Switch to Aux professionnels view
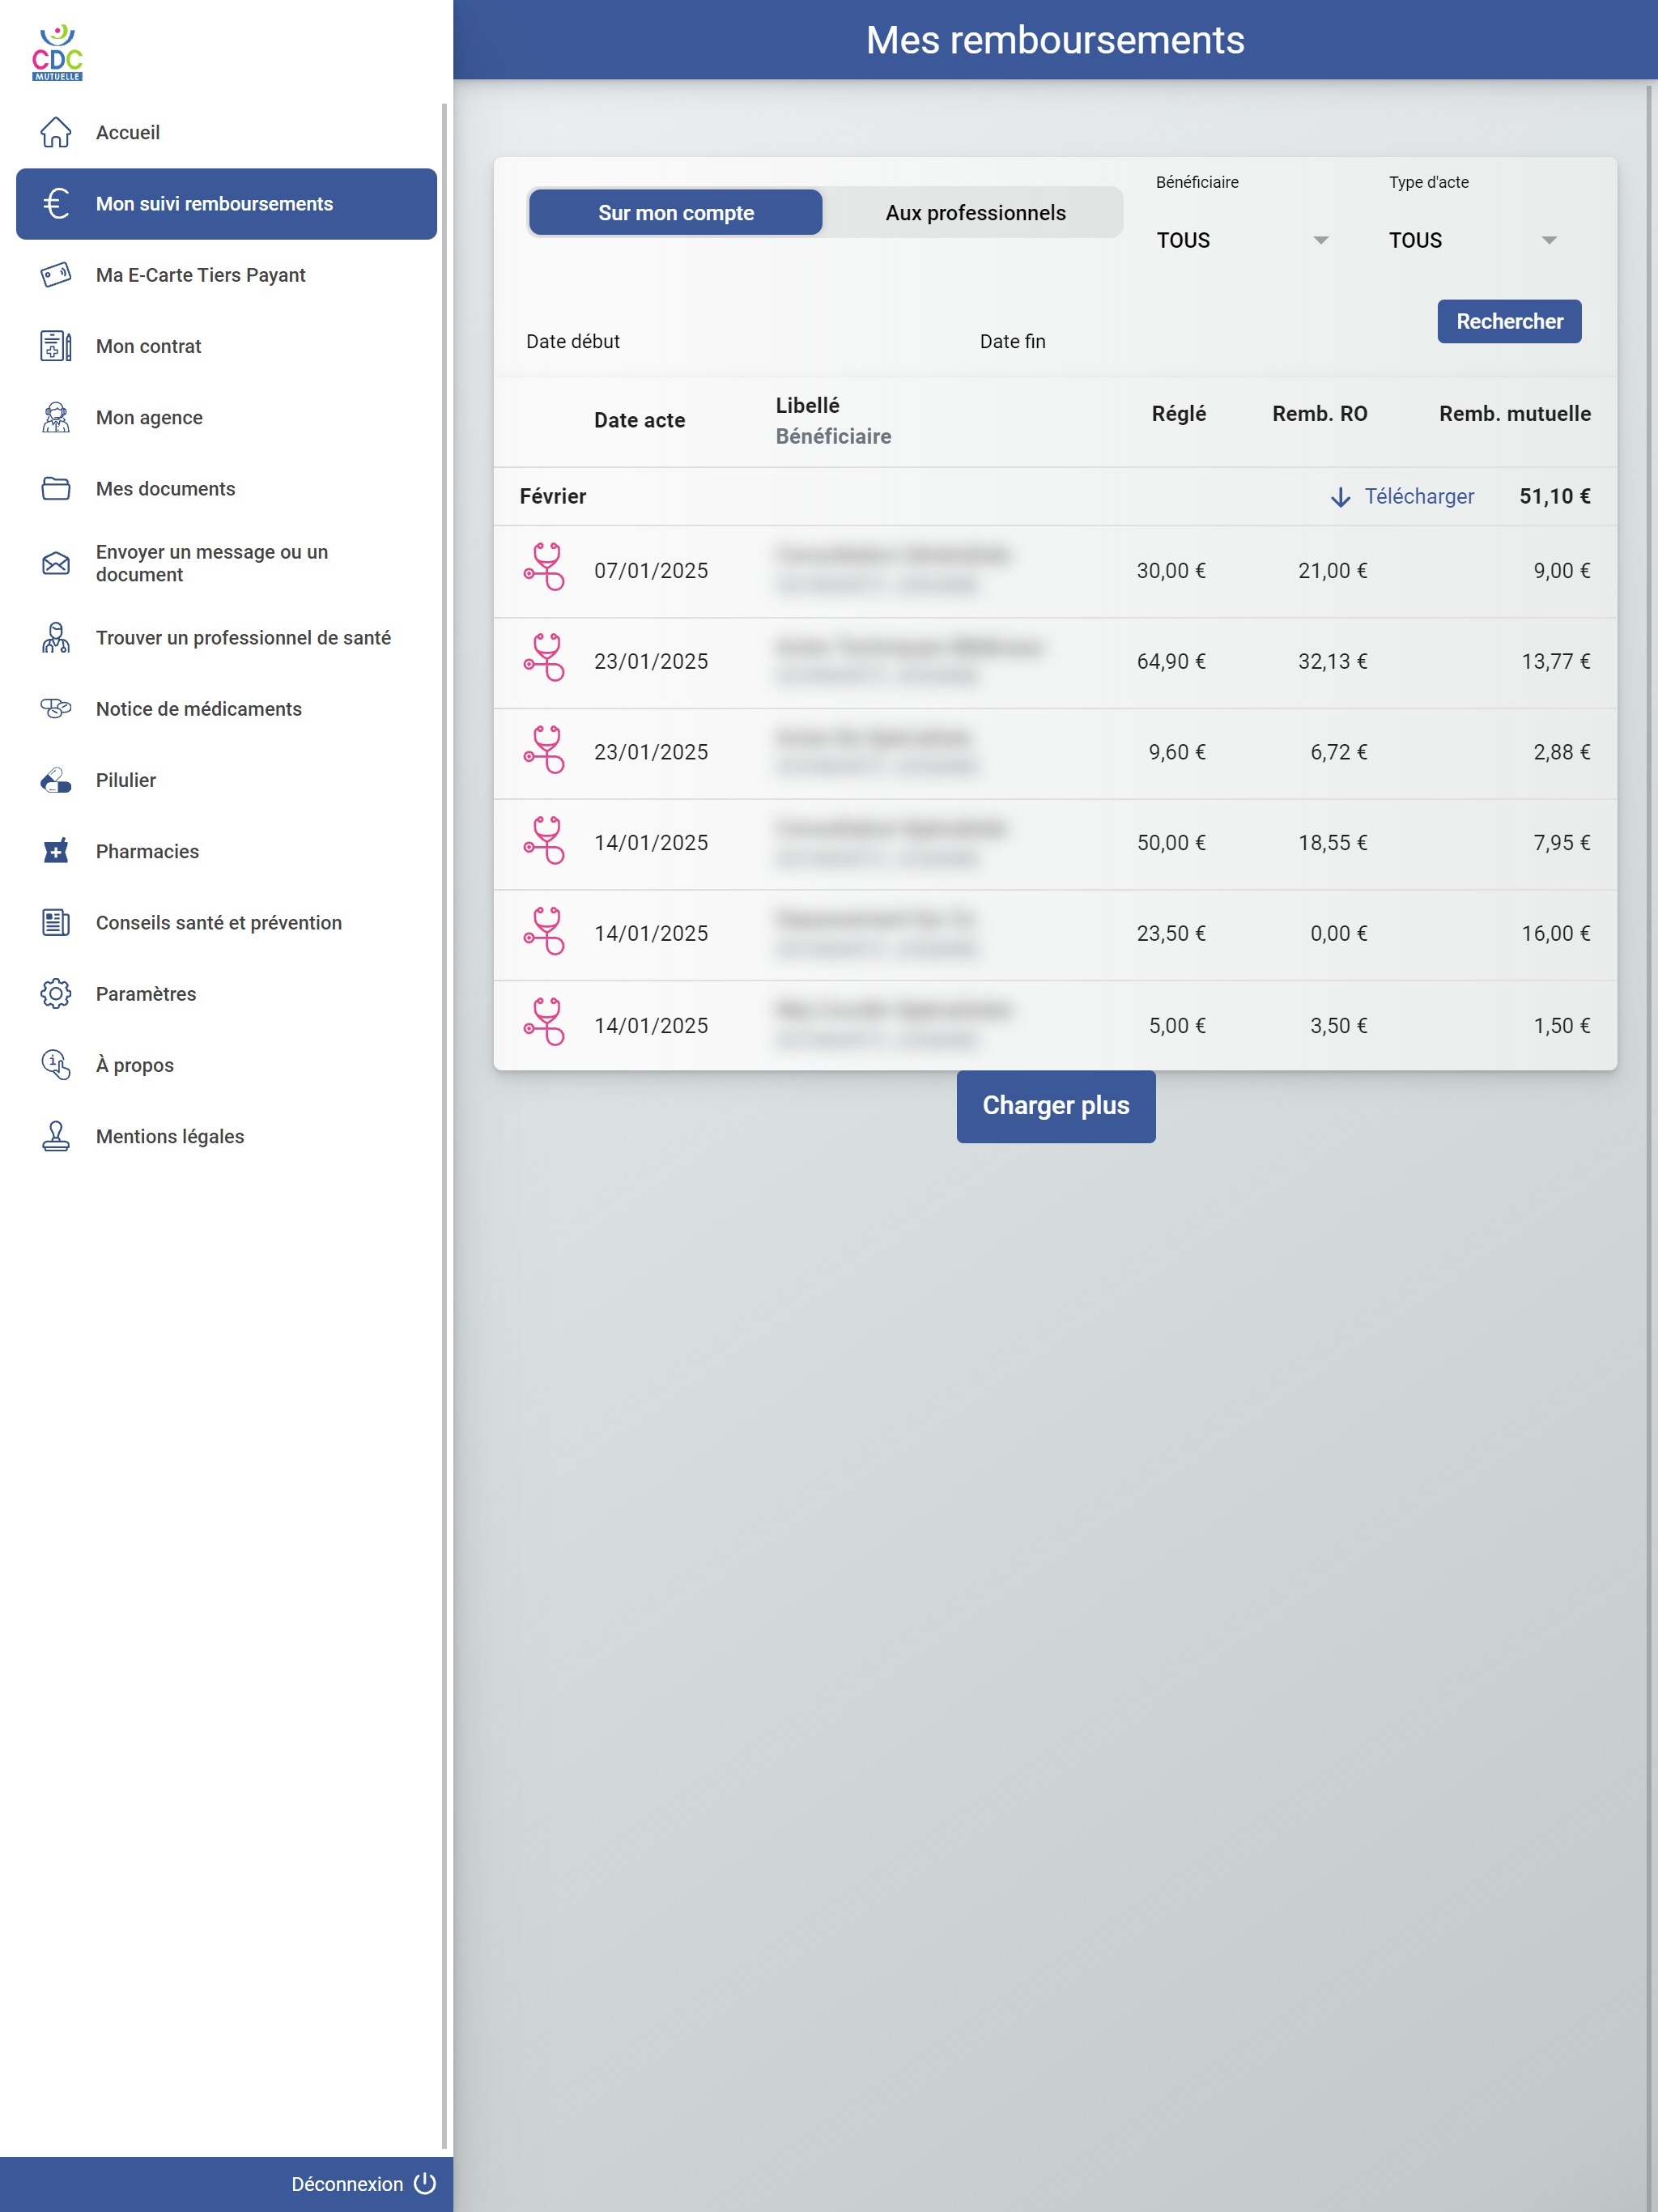1658x2212 pixels. pyautogui.click(x=975, y=213)
